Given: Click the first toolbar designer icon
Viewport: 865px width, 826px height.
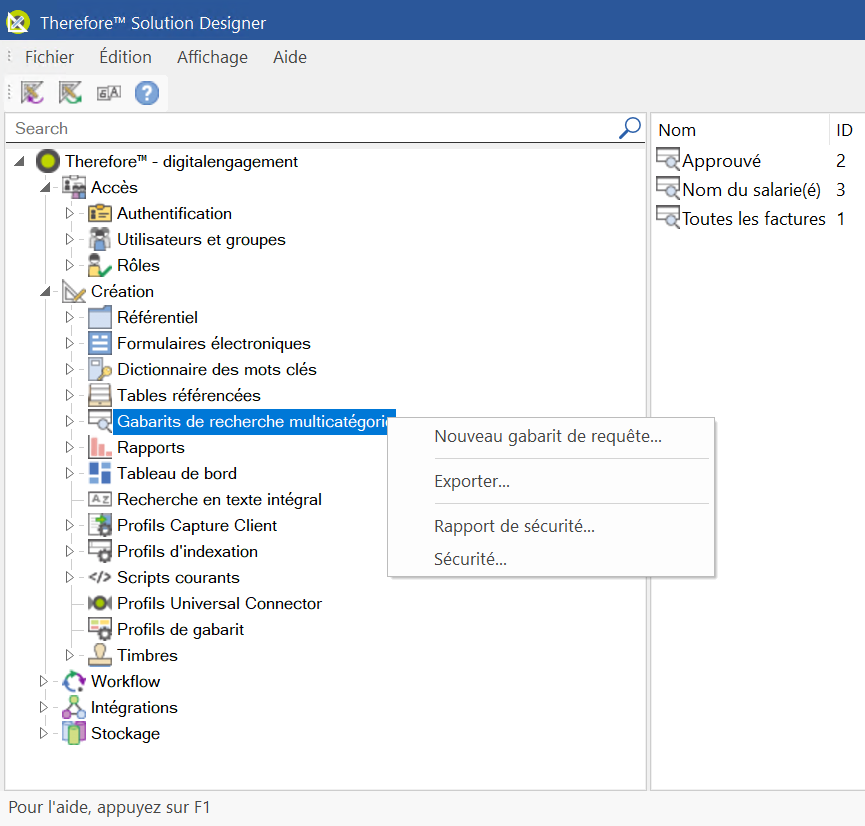Looking at the screenshot, I should [x=32, y=93].
